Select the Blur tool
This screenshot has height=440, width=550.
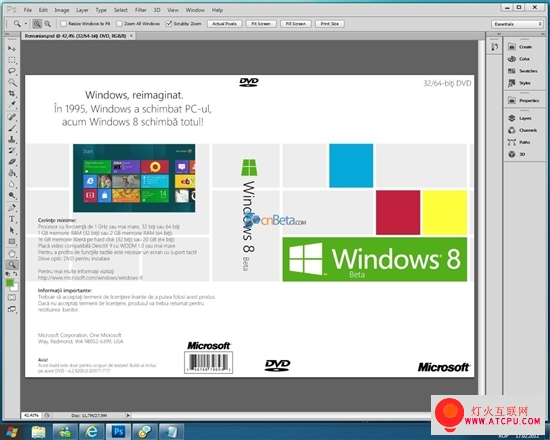click(12, 184)
